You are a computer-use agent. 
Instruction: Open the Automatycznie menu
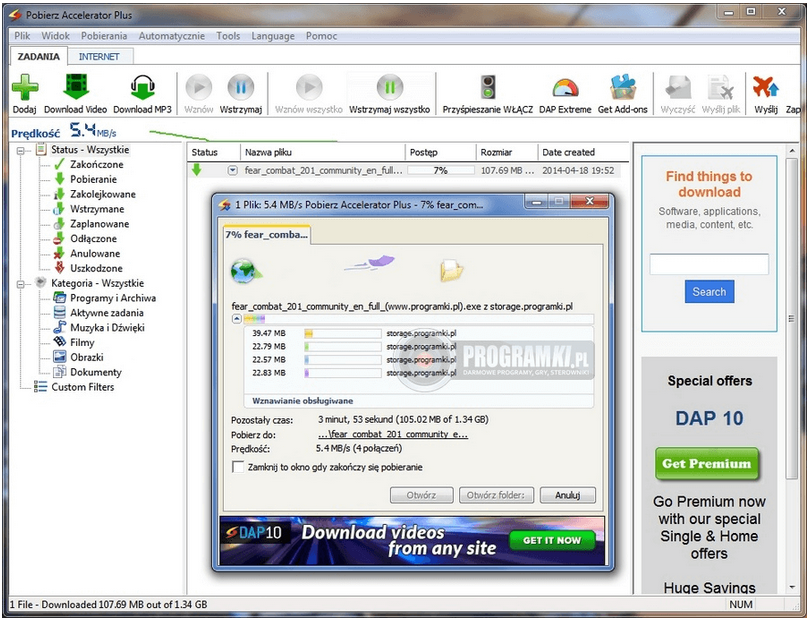point(172,36)
